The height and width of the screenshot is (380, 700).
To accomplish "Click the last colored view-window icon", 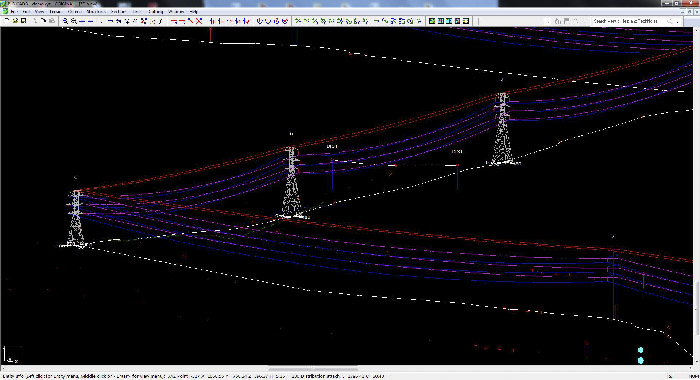I will coord(466,21).
